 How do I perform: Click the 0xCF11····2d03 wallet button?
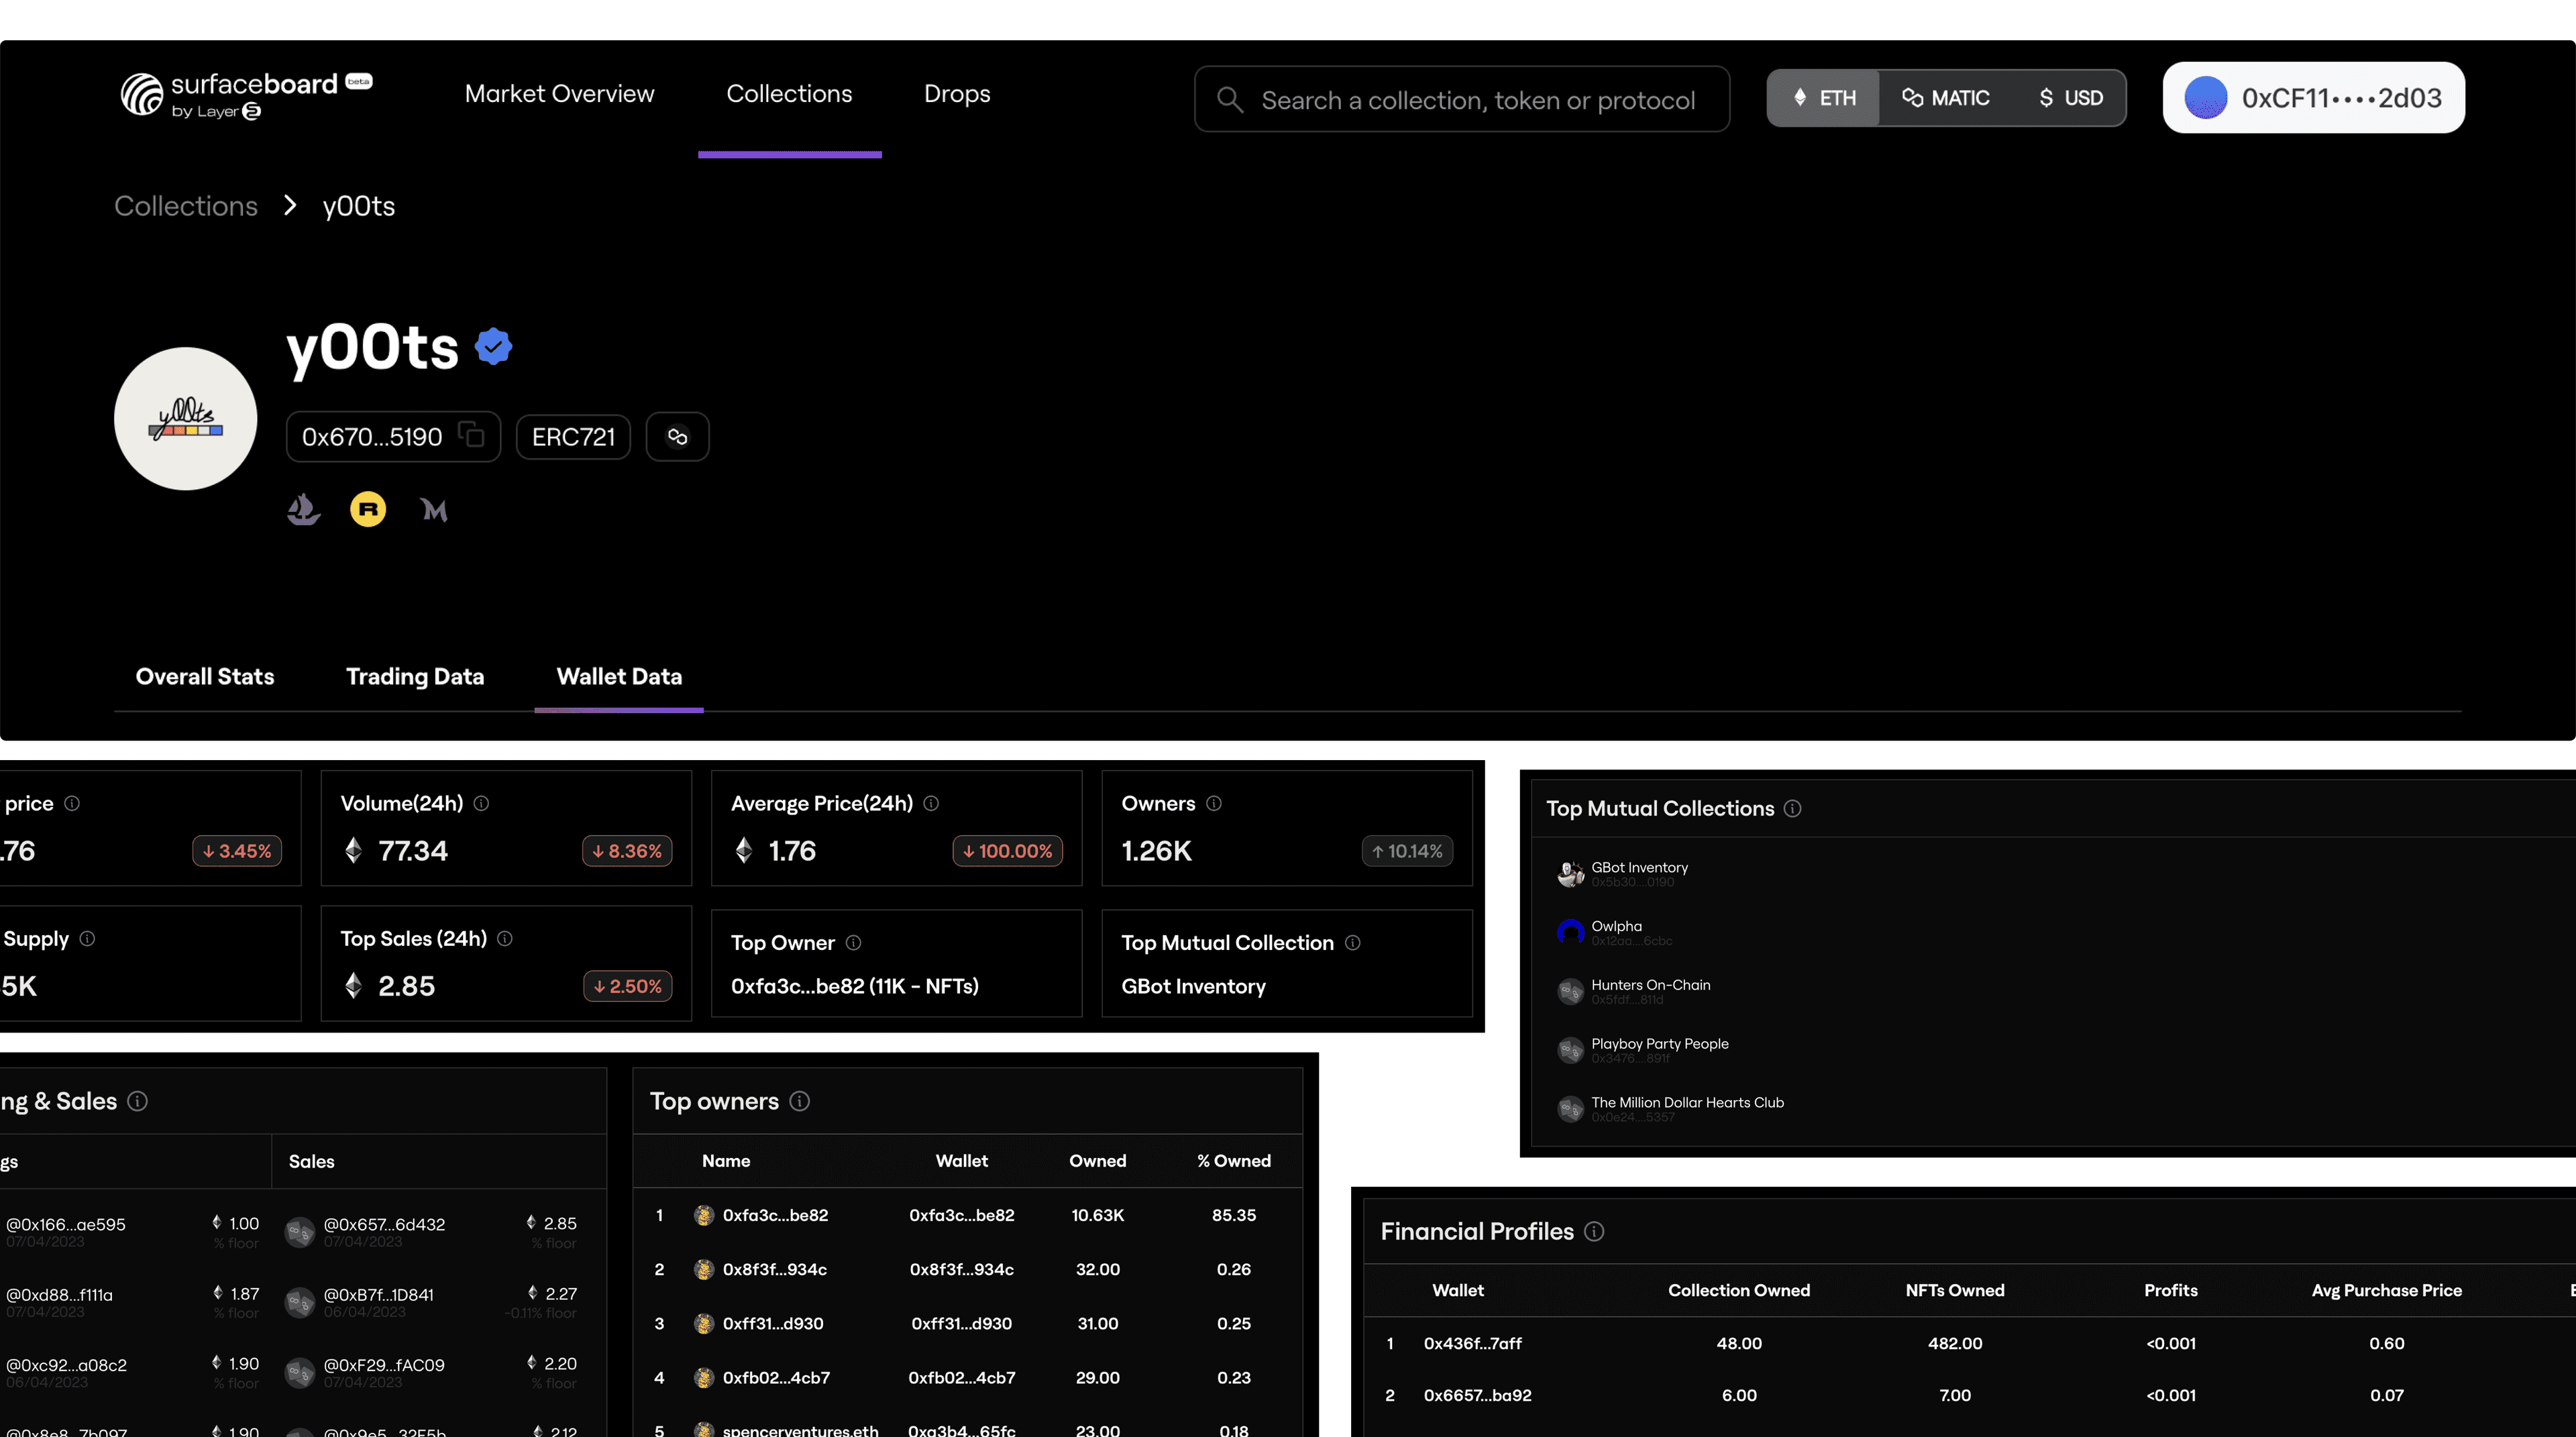2313,98
